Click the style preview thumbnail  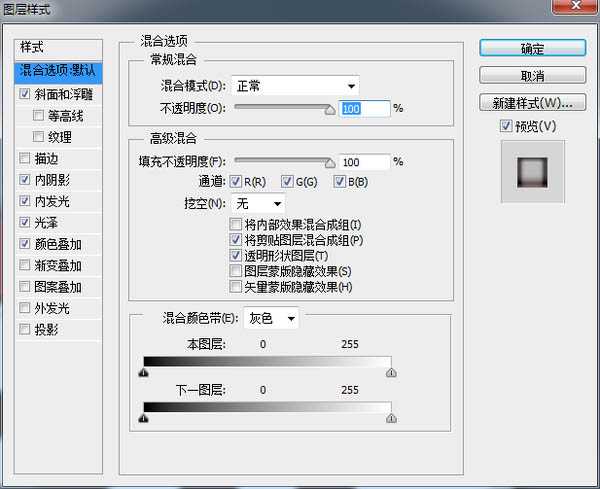[x=532, y=172]
